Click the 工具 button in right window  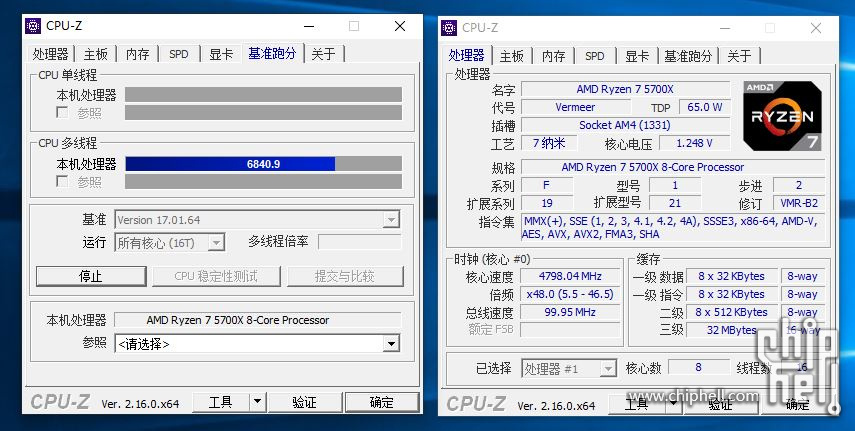(x=637, y=404)
